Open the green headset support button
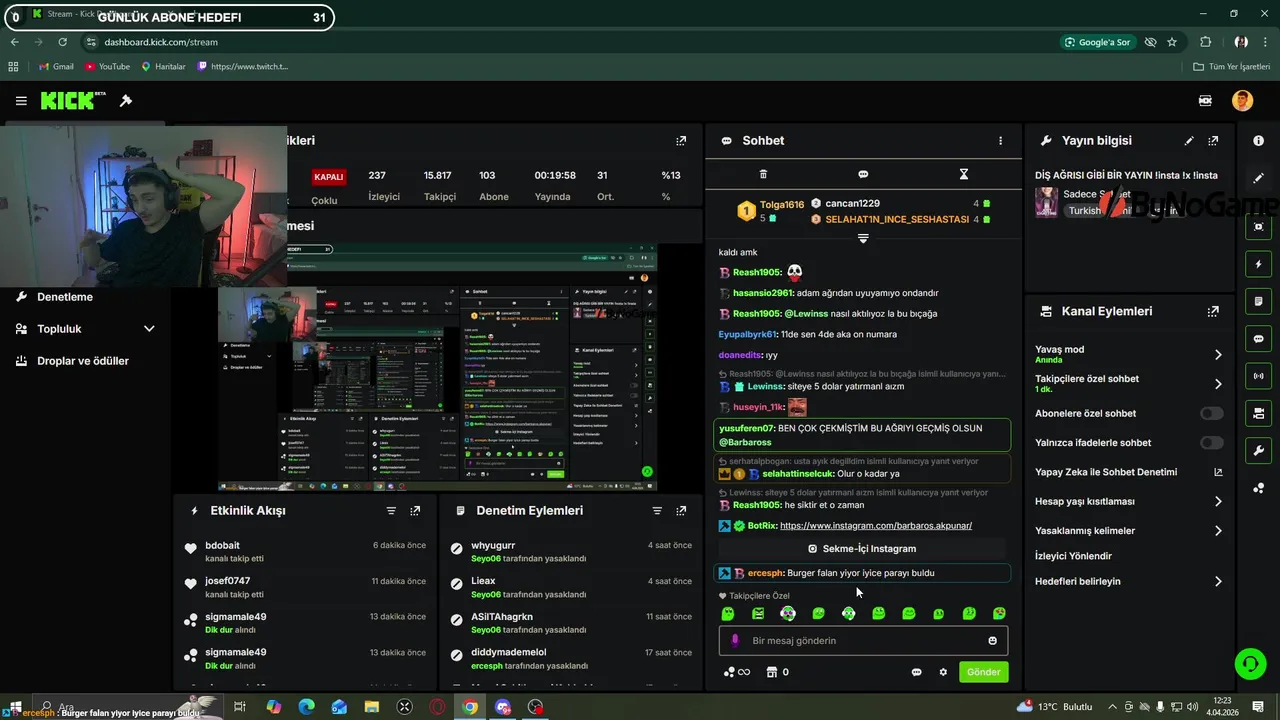The height and width of the screenshot is (720, 1280). pyautogui.click(x=1249, y=664)
